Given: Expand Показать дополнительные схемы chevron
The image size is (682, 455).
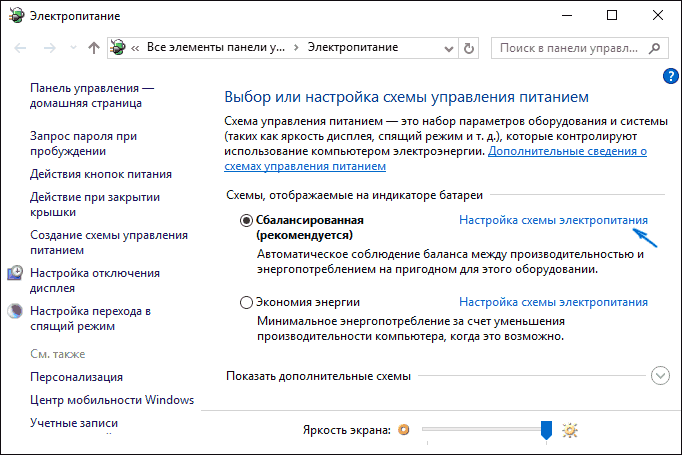Looking at the screenshot, I should coord(660,375).
